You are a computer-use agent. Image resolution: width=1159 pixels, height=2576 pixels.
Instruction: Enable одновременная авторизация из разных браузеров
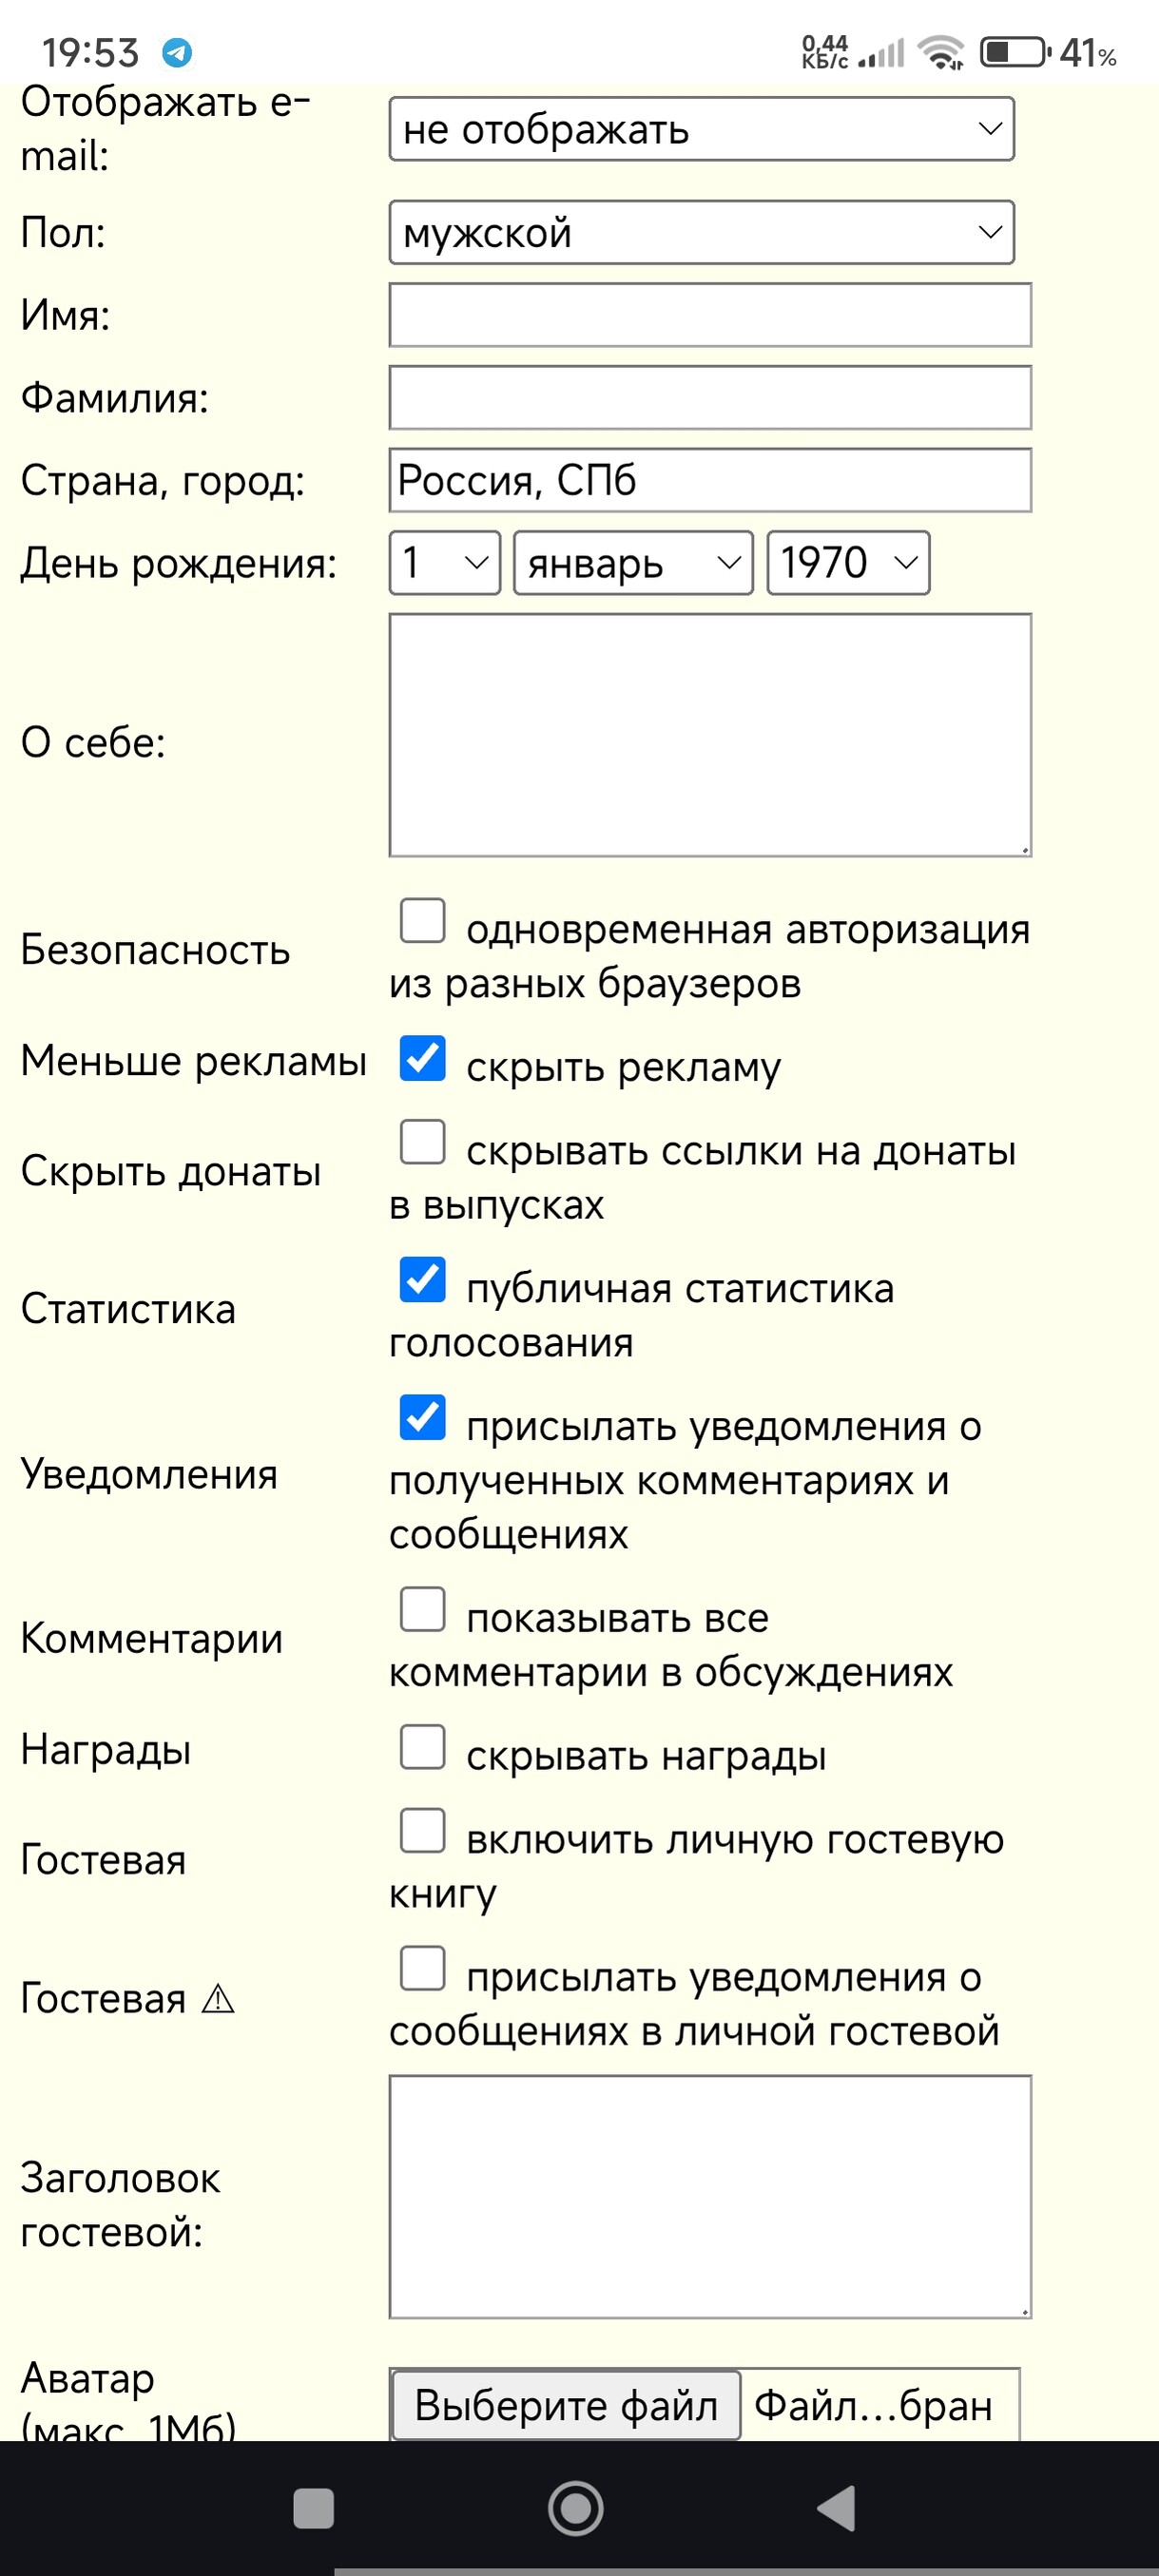pos(422,921)
